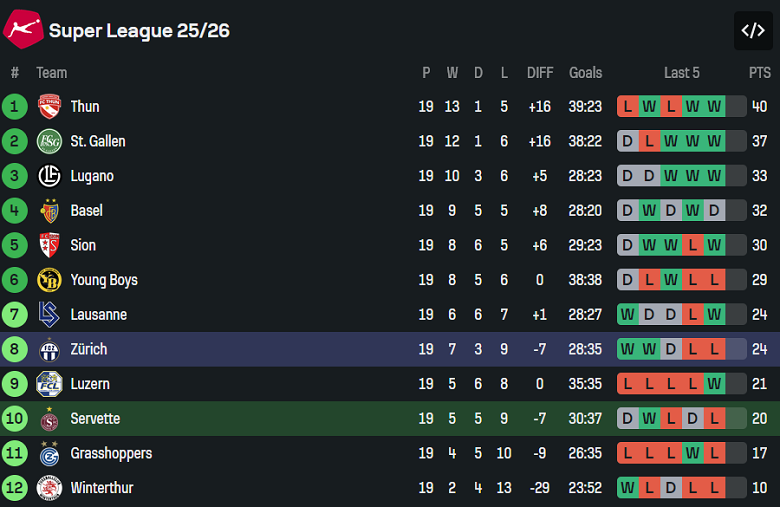Click the Young Boys club crest

pos(49,280)
